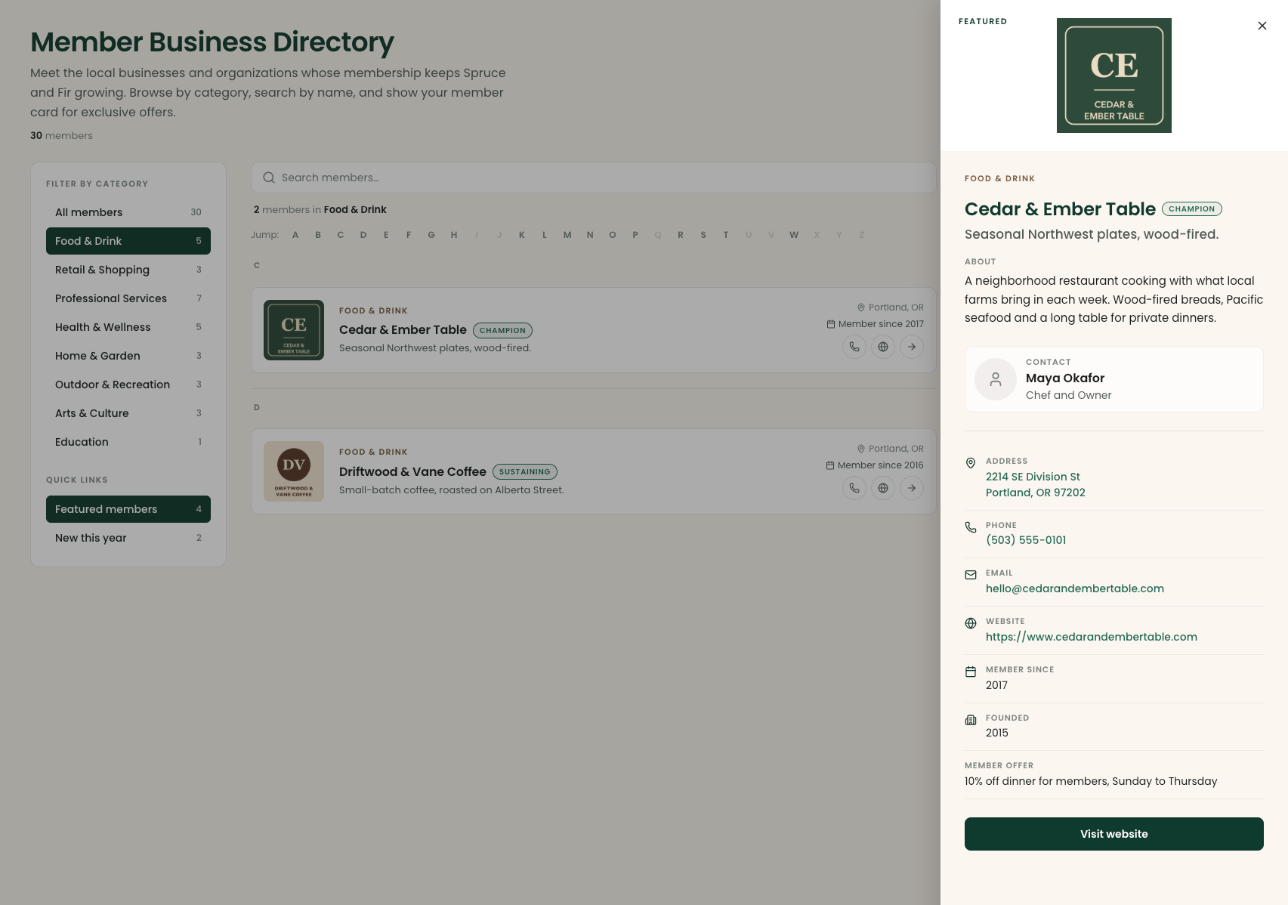Screen dimensions: 1288x905
Task: Click the SUSTAINING badge on Driftwood card
Action: tap(525, 471)
